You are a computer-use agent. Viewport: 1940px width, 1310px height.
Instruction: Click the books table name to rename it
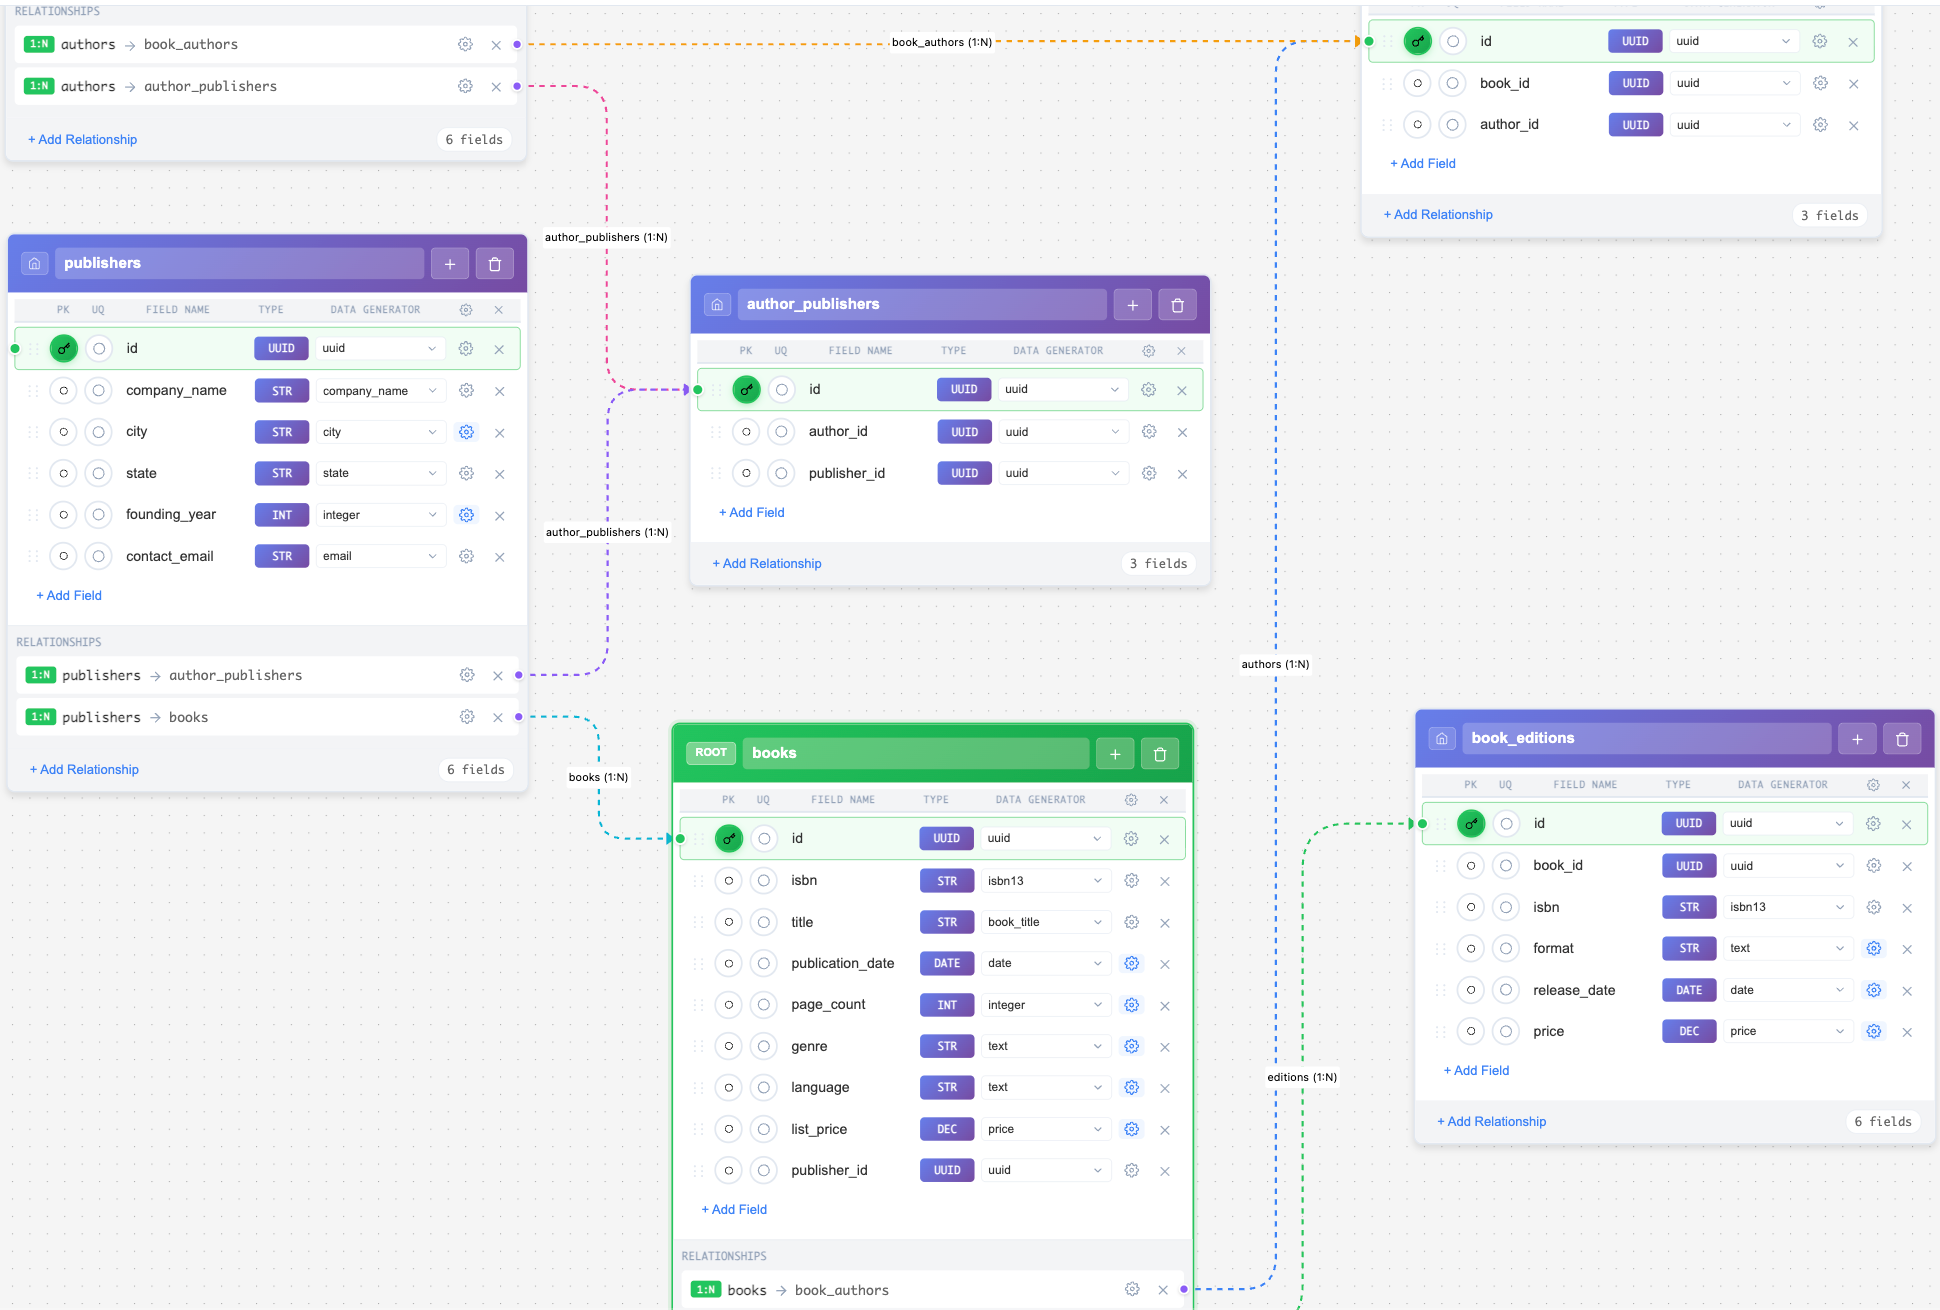915,752
